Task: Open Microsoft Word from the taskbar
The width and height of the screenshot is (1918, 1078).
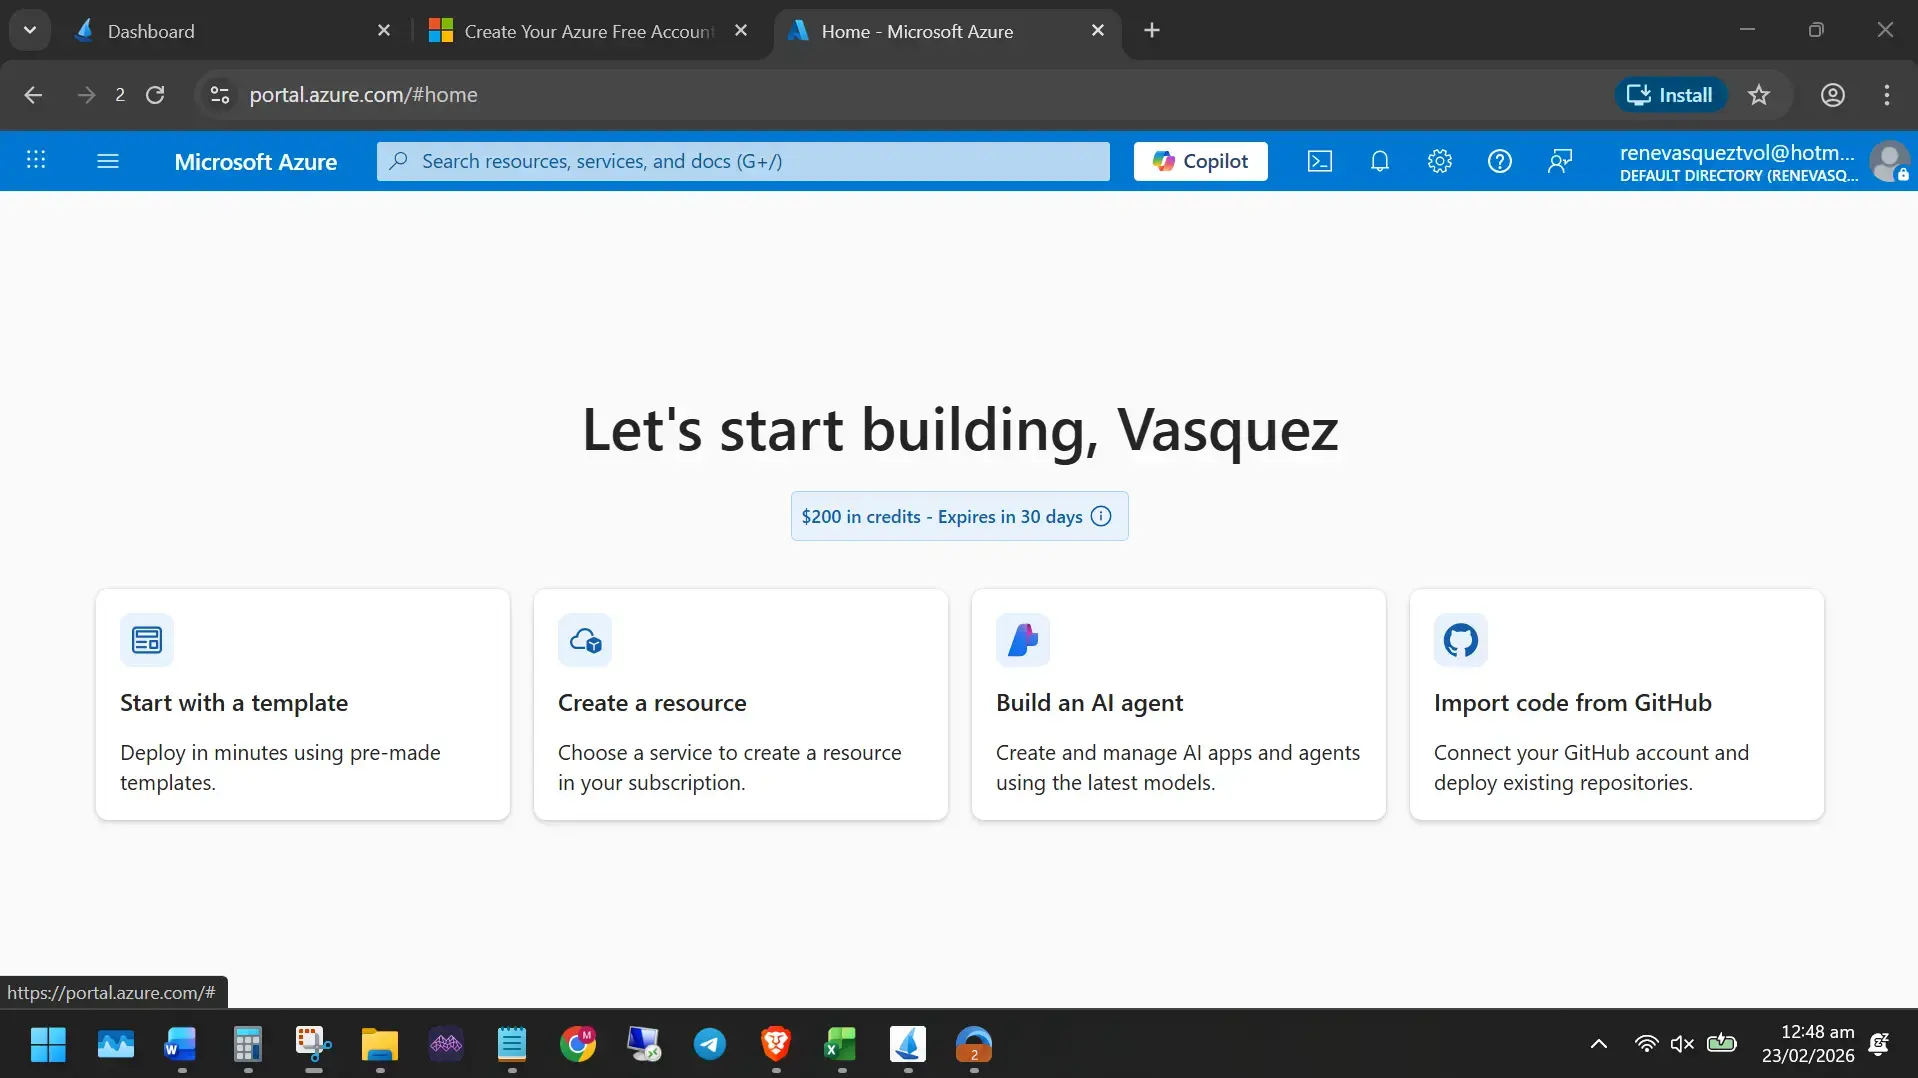Action: [x=181, y=1045]
